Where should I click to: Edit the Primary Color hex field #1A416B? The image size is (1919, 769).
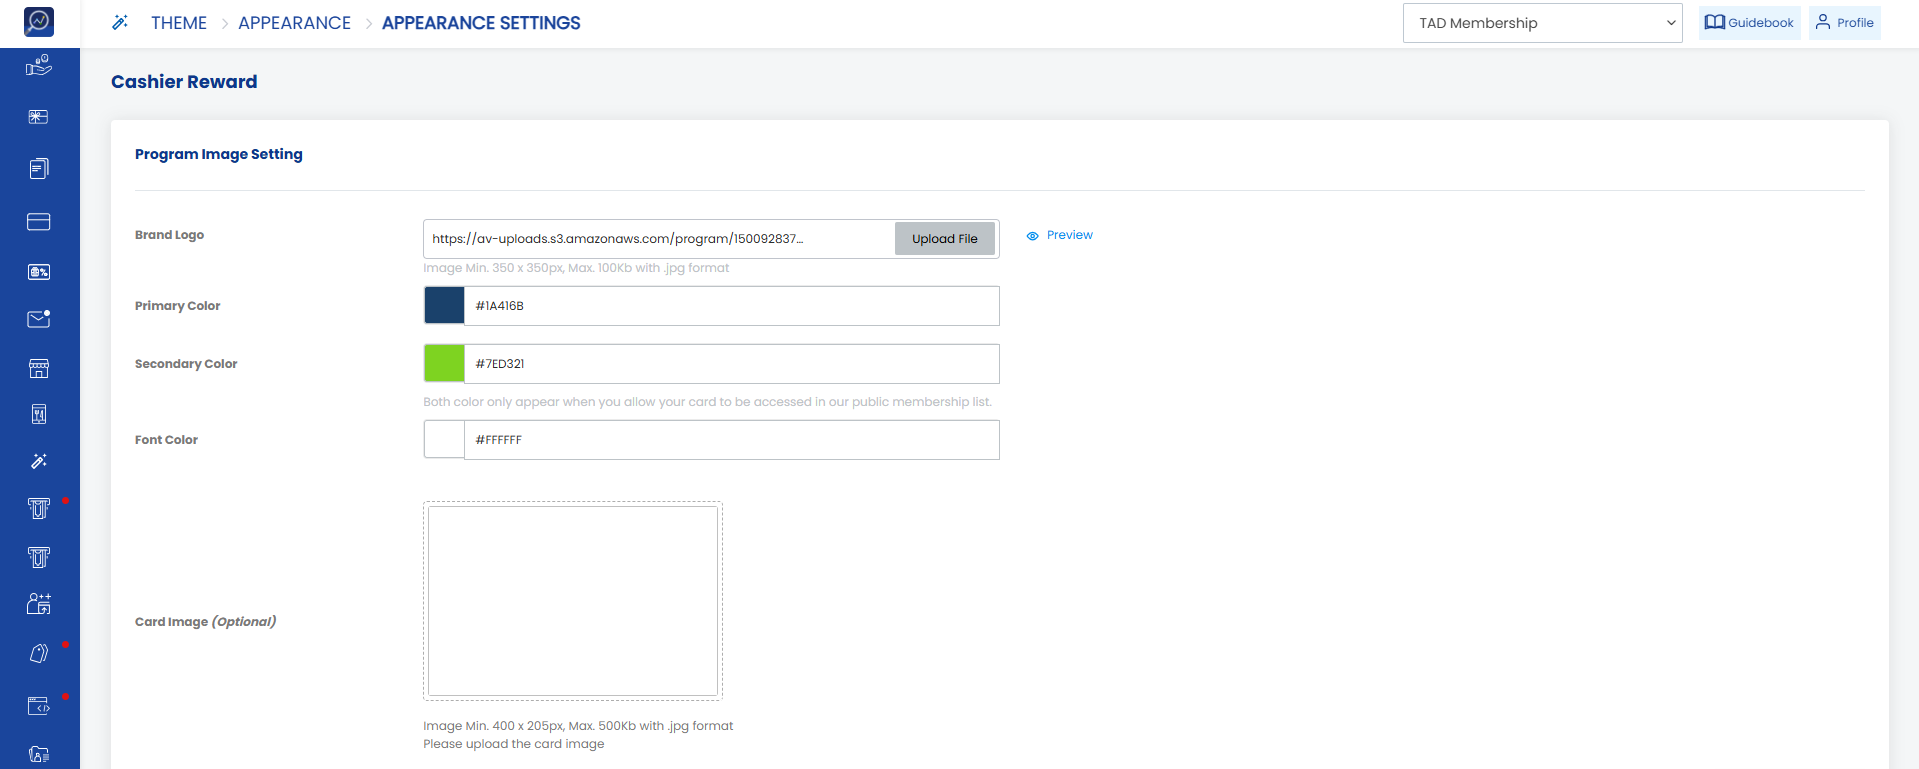pos(732,306)
